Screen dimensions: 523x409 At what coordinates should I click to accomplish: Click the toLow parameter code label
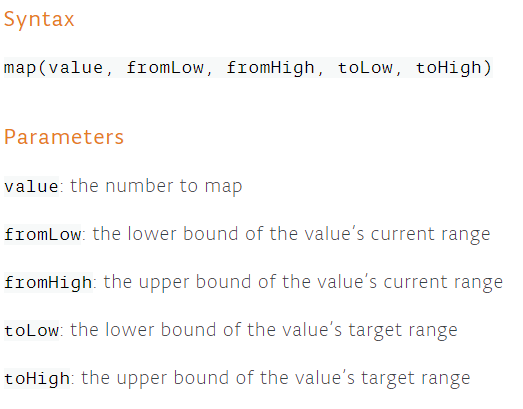coord(31,330)
